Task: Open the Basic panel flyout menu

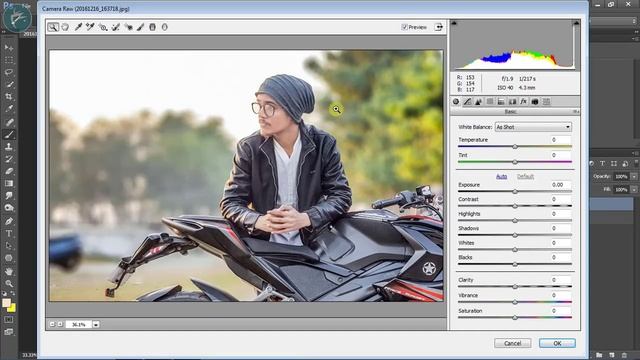Action: 576,112
